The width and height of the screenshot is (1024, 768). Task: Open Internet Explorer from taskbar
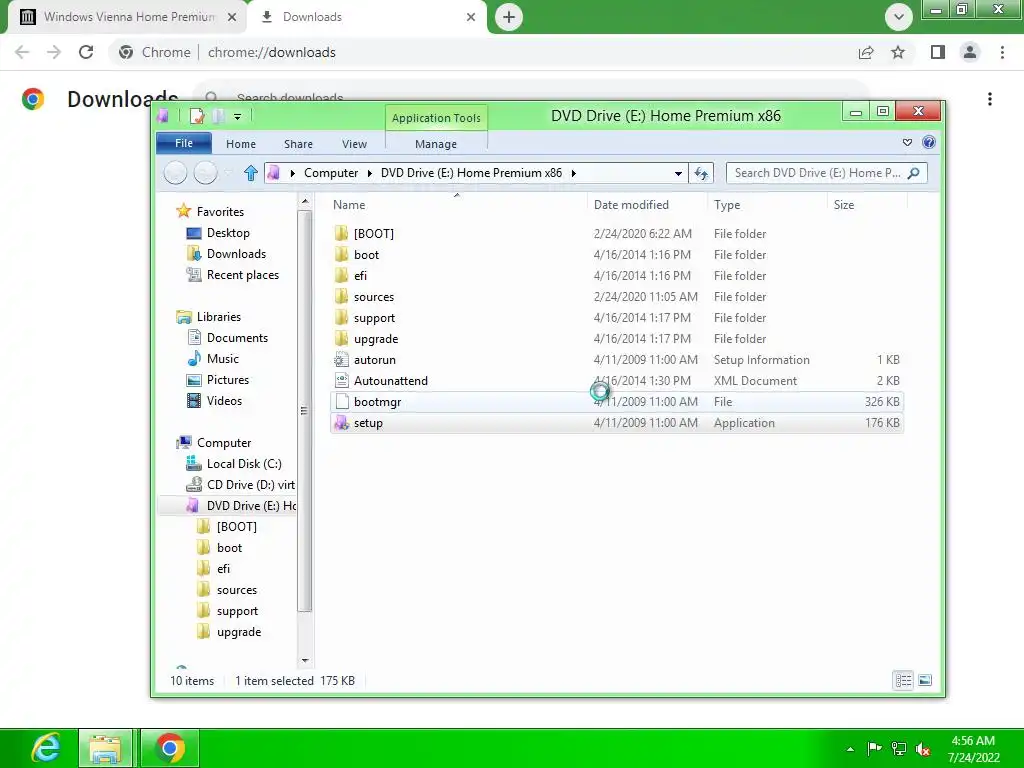46,748
